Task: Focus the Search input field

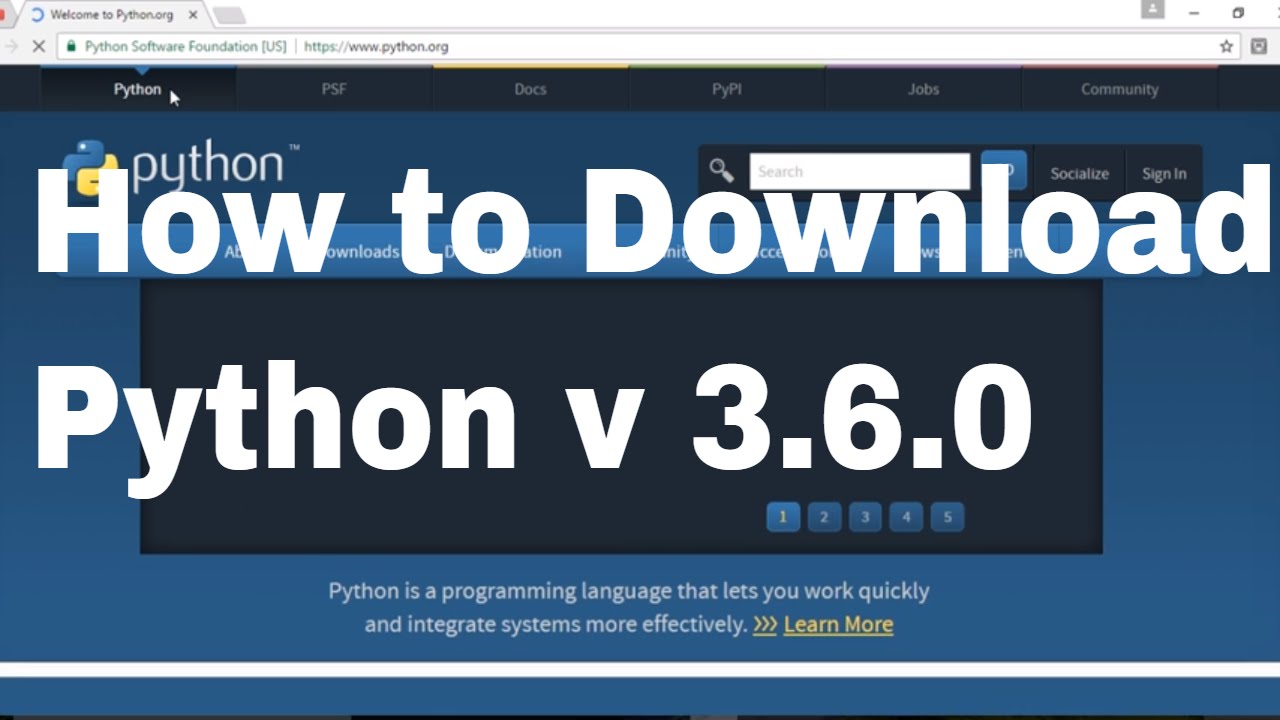Action: click(x=859, y=171)
